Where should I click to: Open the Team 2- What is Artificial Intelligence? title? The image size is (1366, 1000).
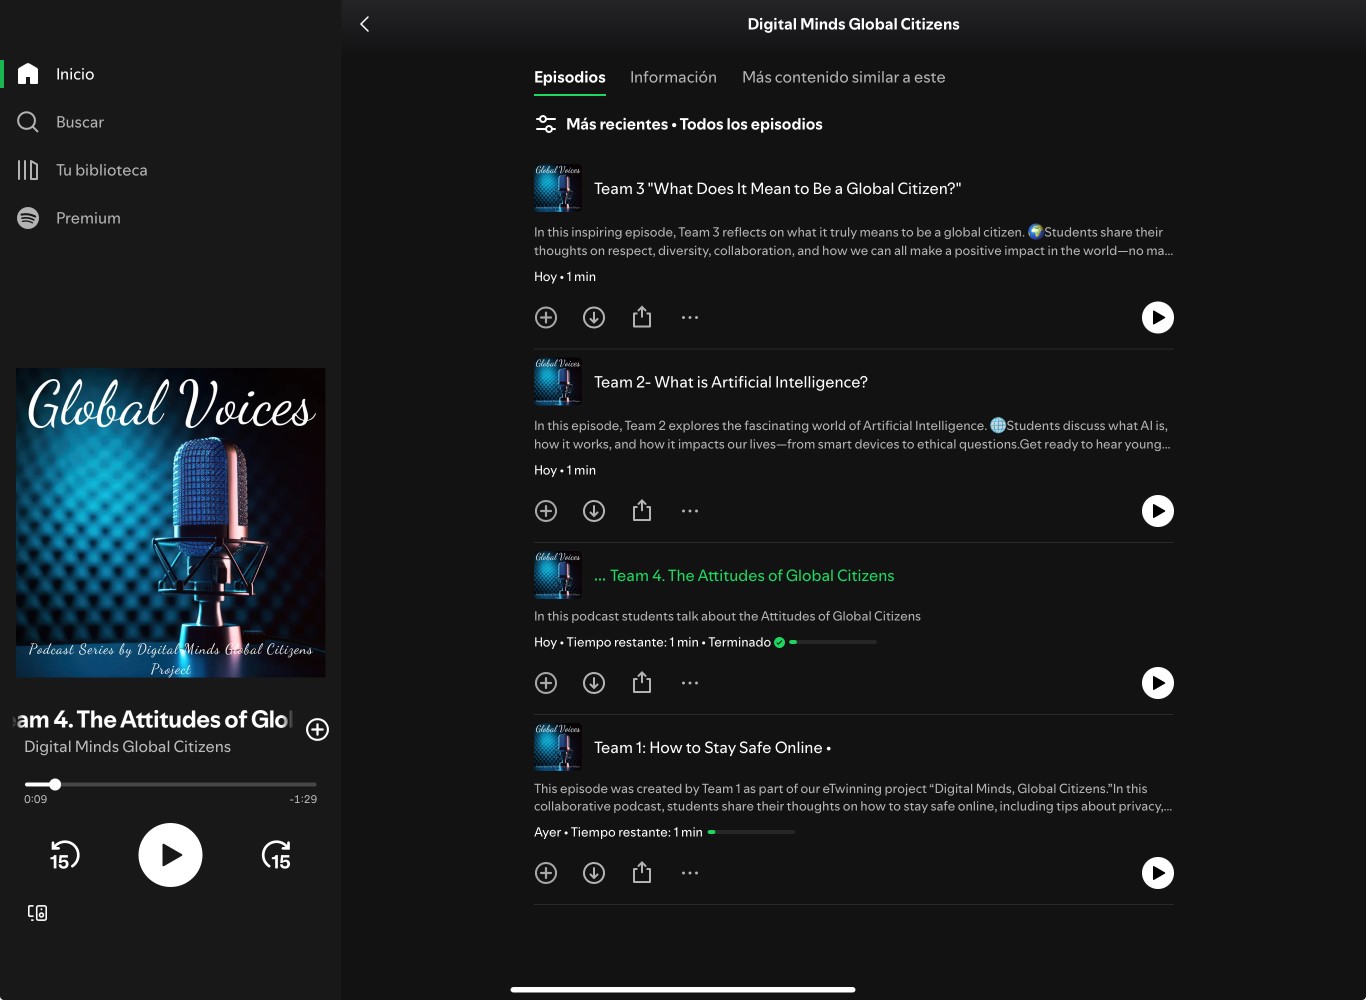[x=730, y=382]
